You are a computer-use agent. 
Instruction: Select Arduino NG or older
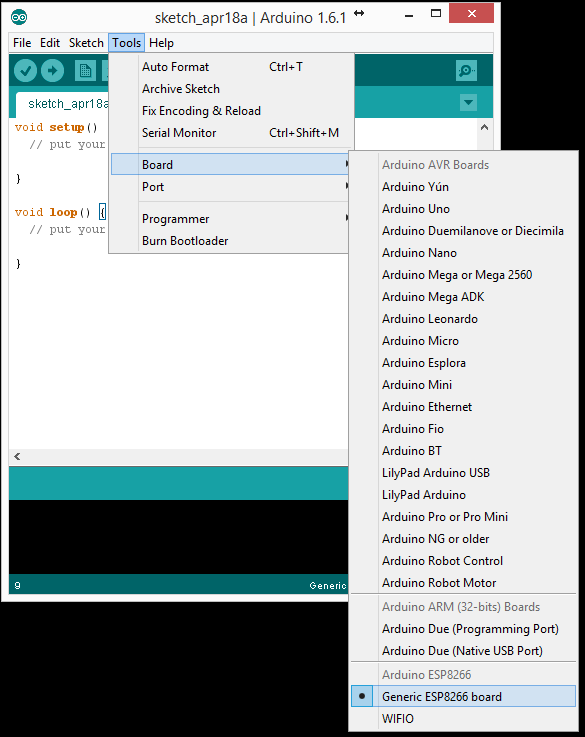click(x=463, y=539)
